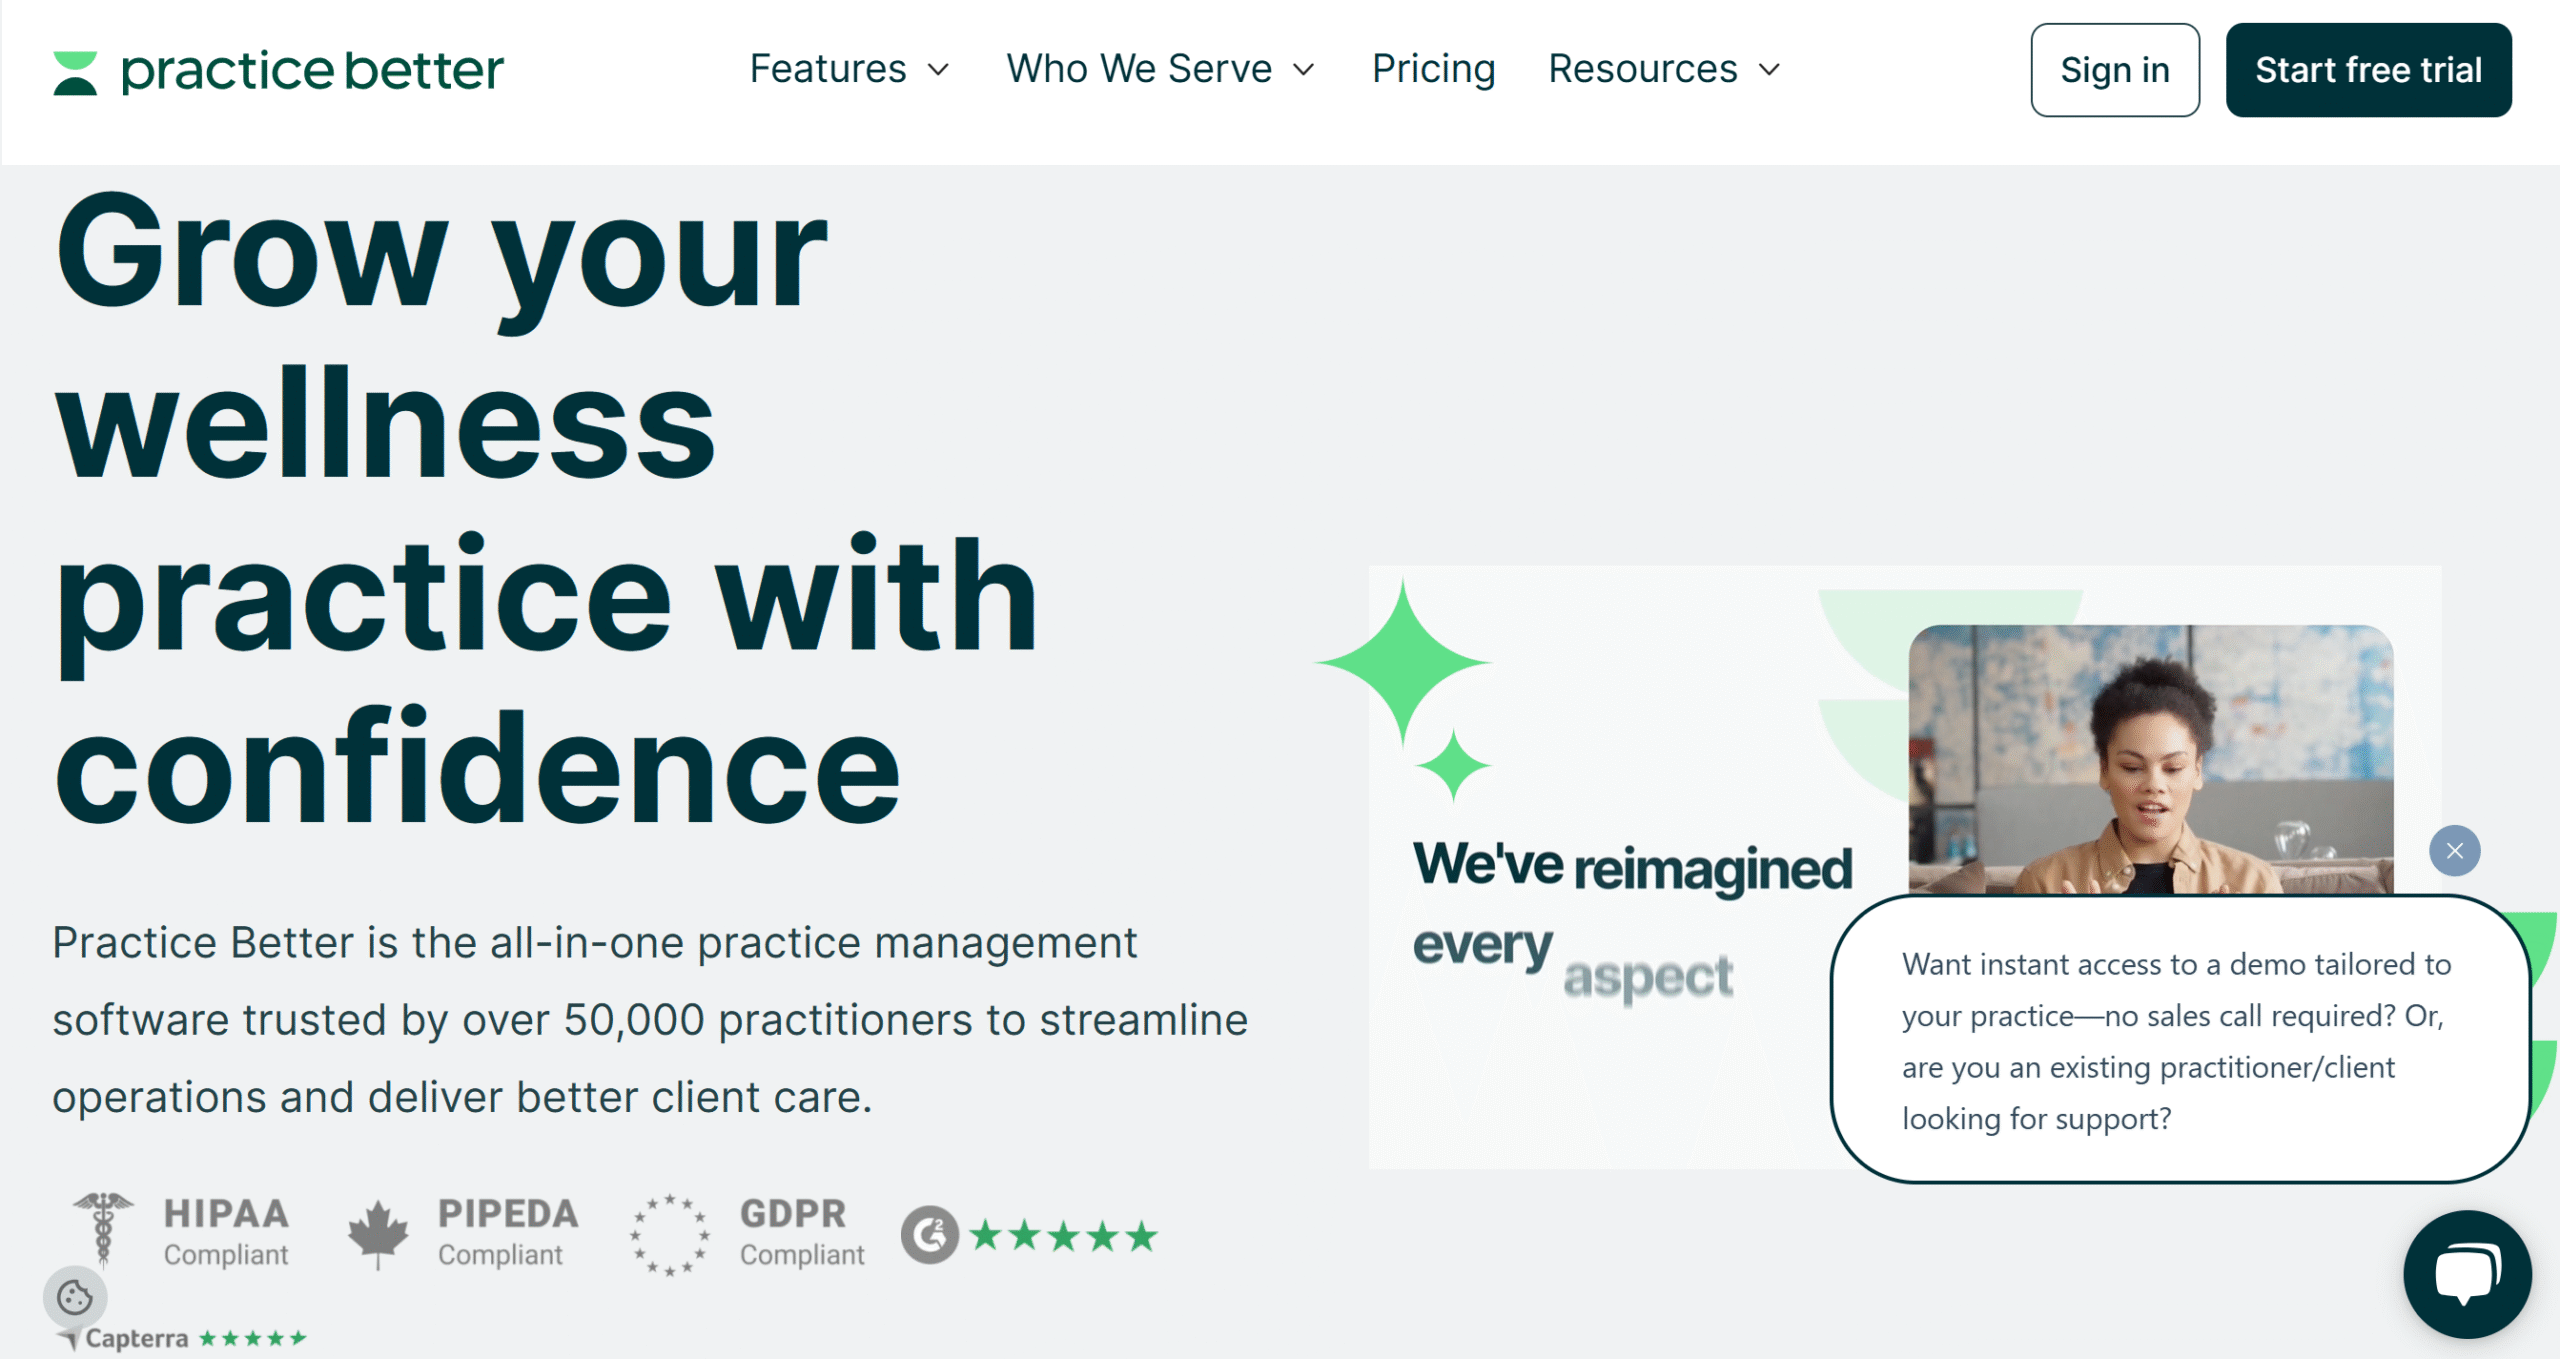The height and width of the screenshot is (1359, 2560).
Task: Click the PIPEDA maple leaf icon
Action: coord(377,1234)
